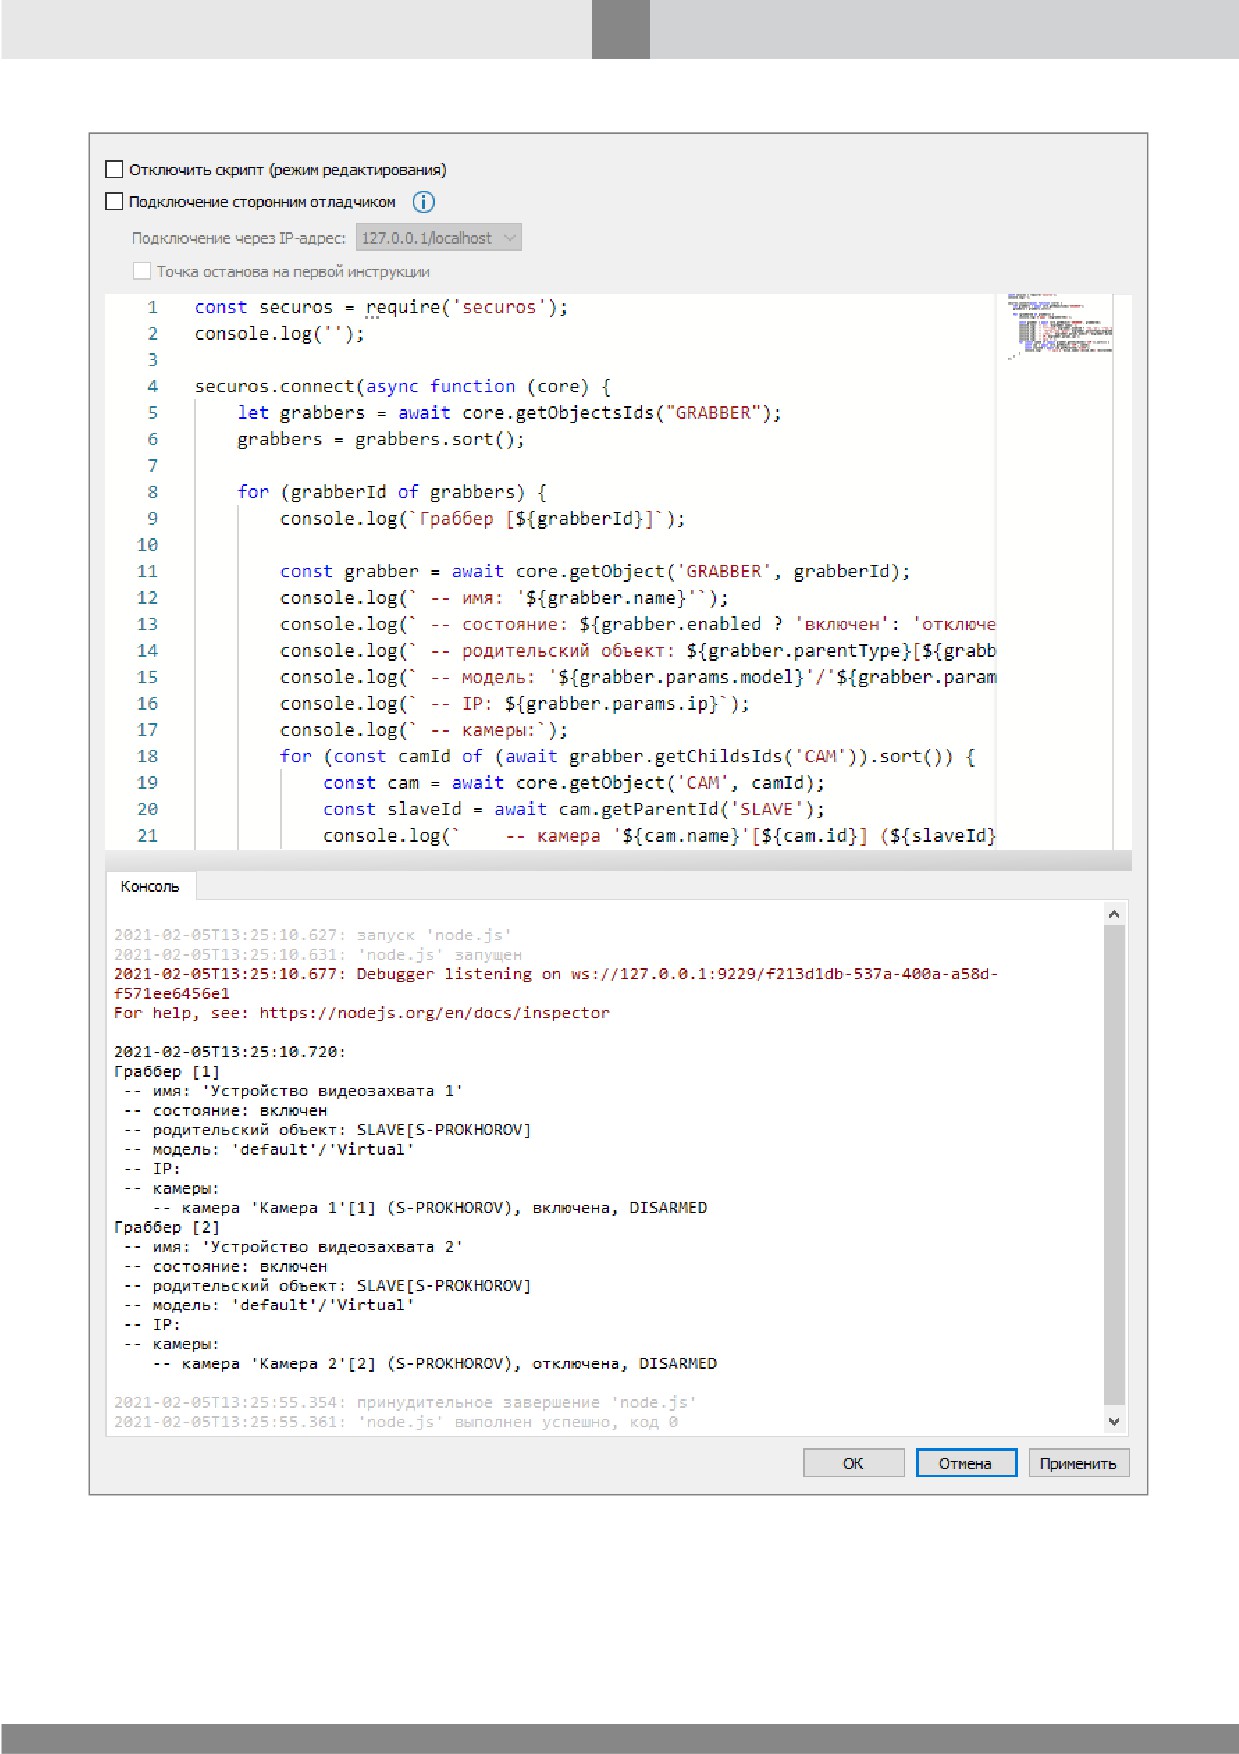Click line number 8 in the editor gutter
The width and height of the screenshot is (1239, 1754).
152,492
